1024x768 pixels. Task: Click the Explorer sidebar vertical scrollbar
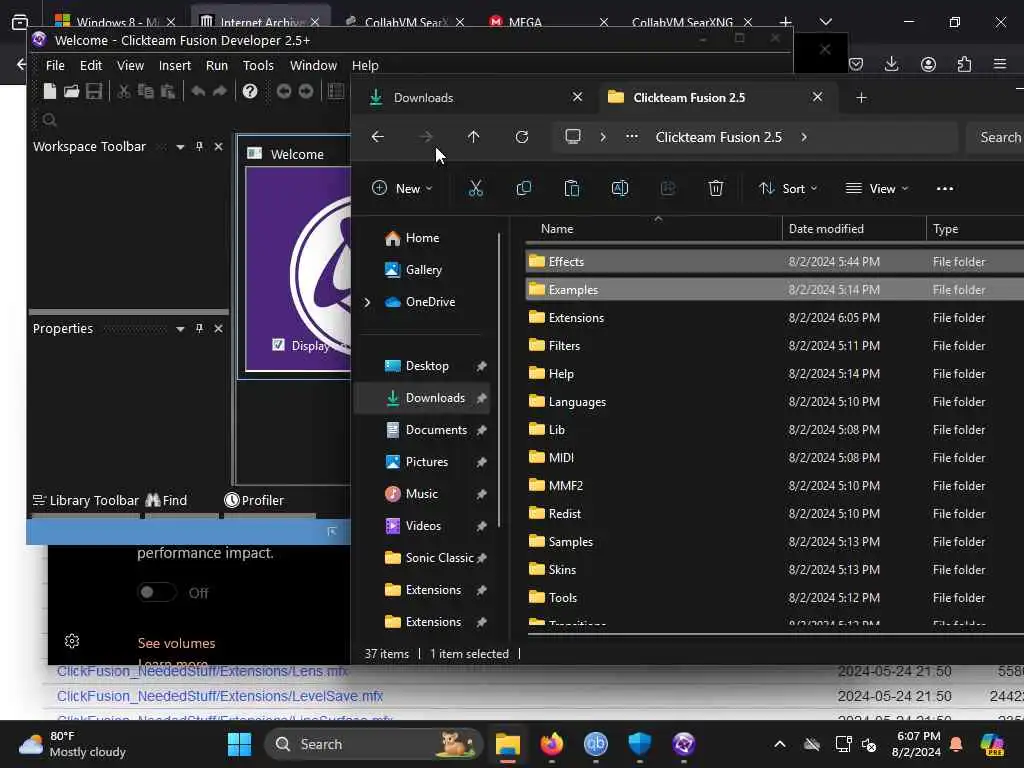[499, 379]
